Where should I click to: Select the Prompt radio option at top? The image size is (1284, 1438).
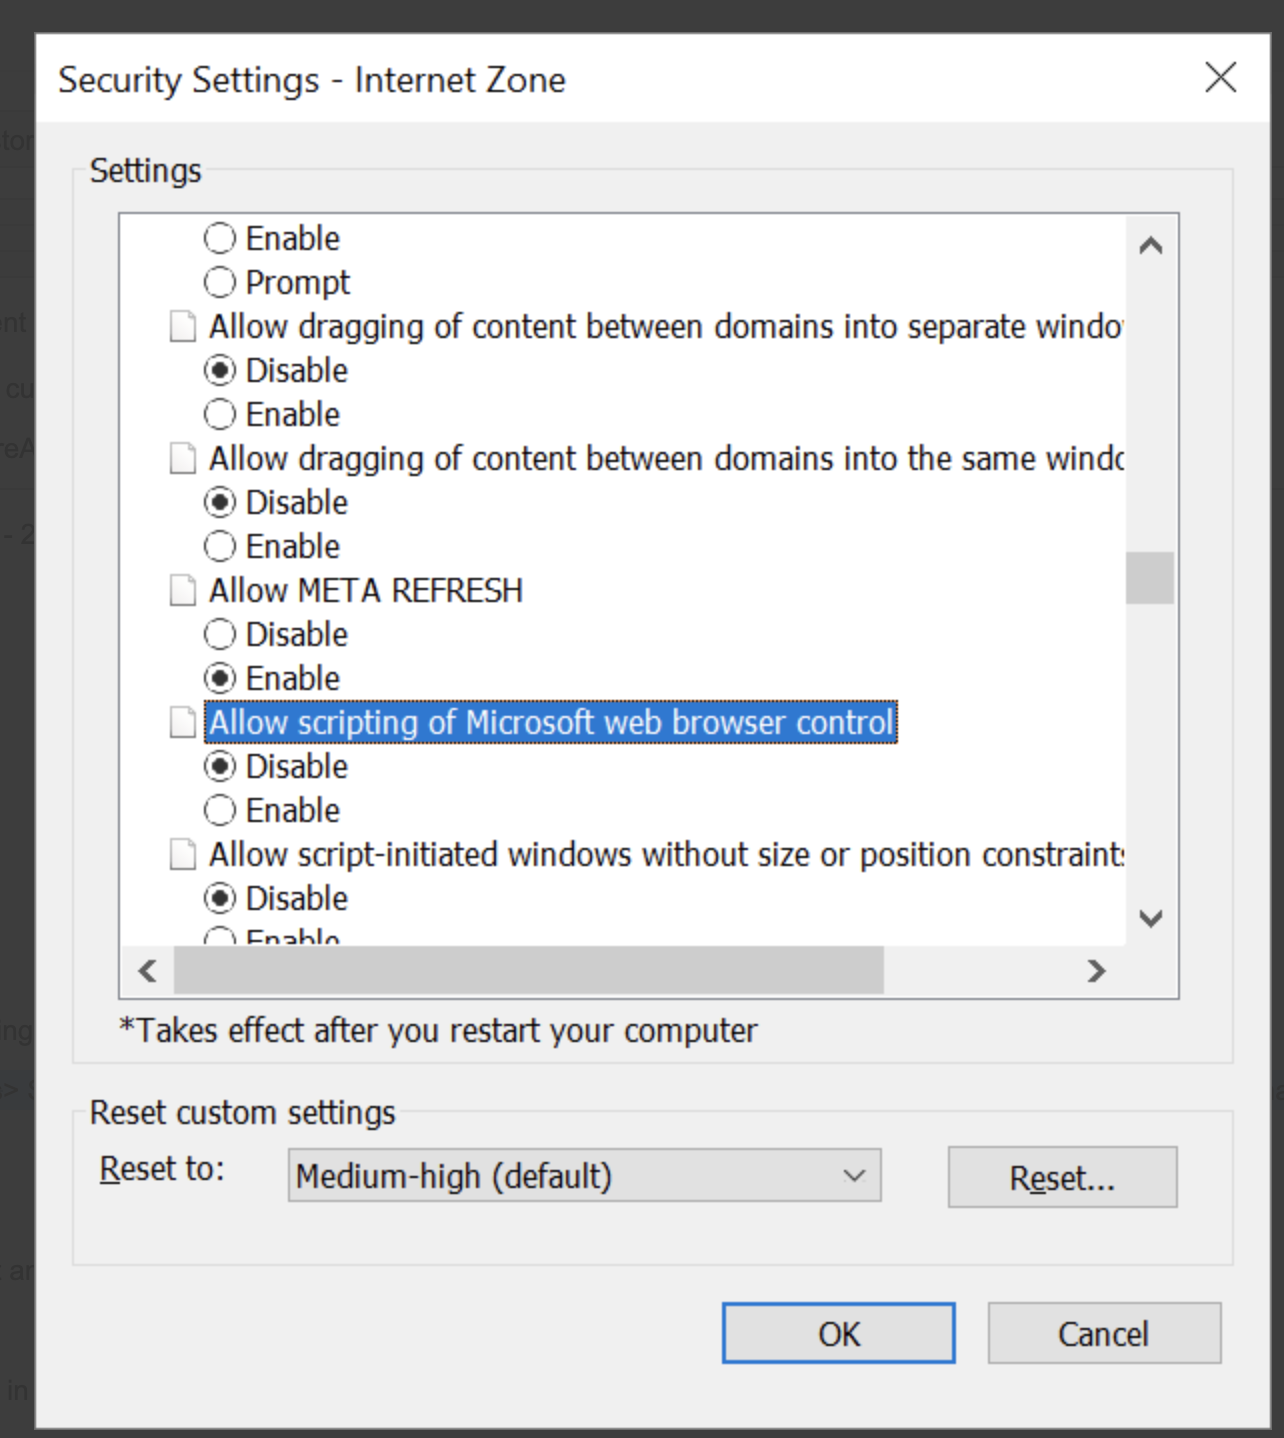point(220,283)
